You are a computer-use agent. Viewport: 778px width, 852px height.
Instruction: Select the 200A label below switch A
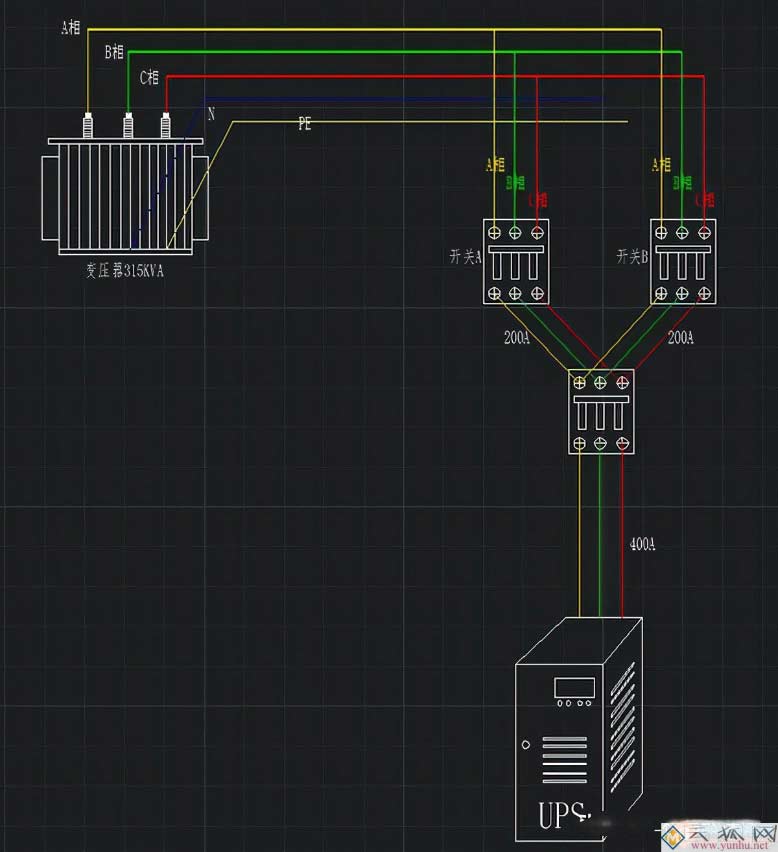pyautogui.click(x=517, y=337)
